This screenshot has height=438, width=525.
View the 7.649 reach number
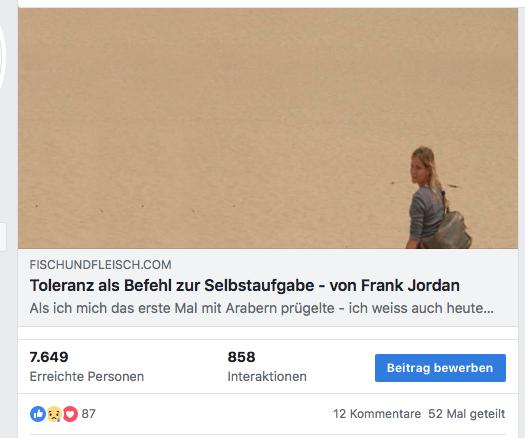(x=49, y=357)
